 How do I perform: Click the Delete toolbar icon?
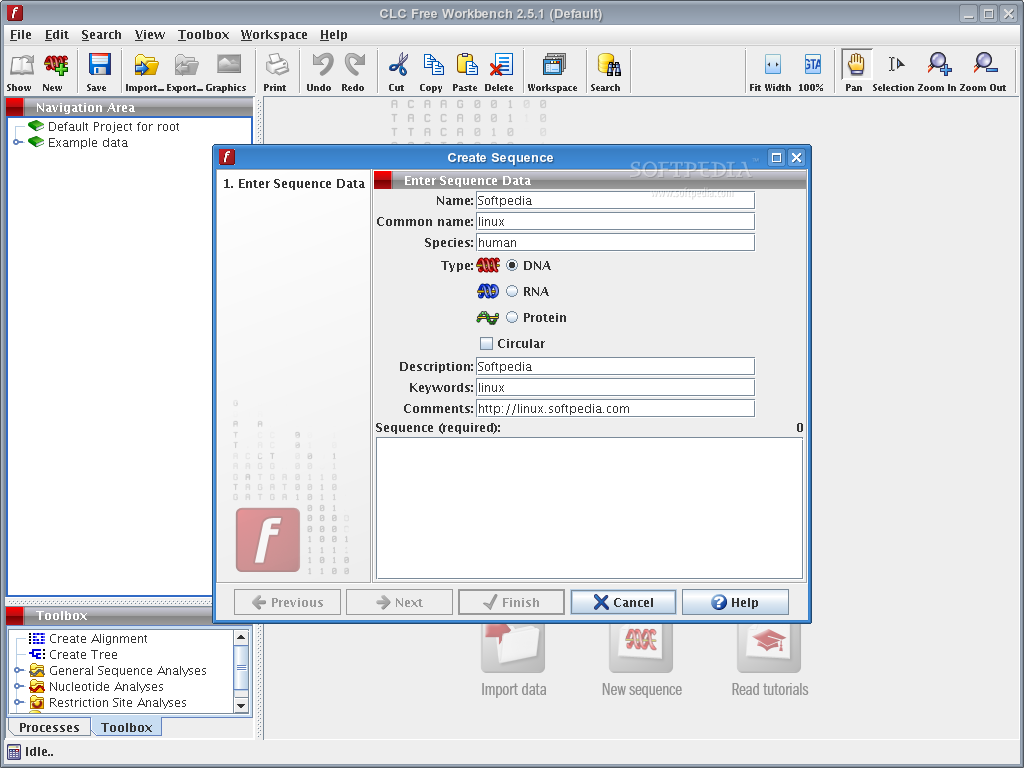501,66
